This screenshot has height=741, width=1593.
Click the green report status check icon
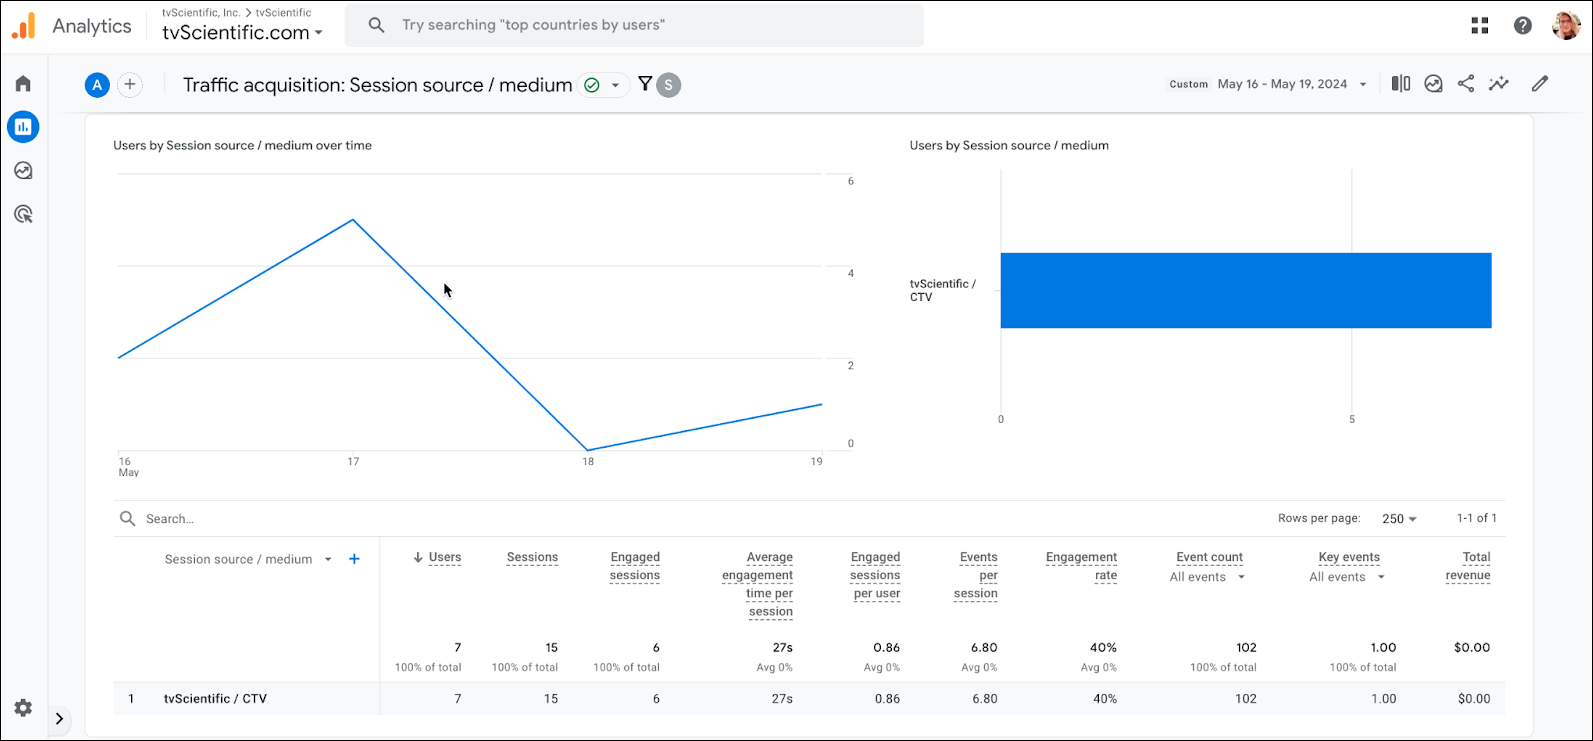[x=592, y=85]
